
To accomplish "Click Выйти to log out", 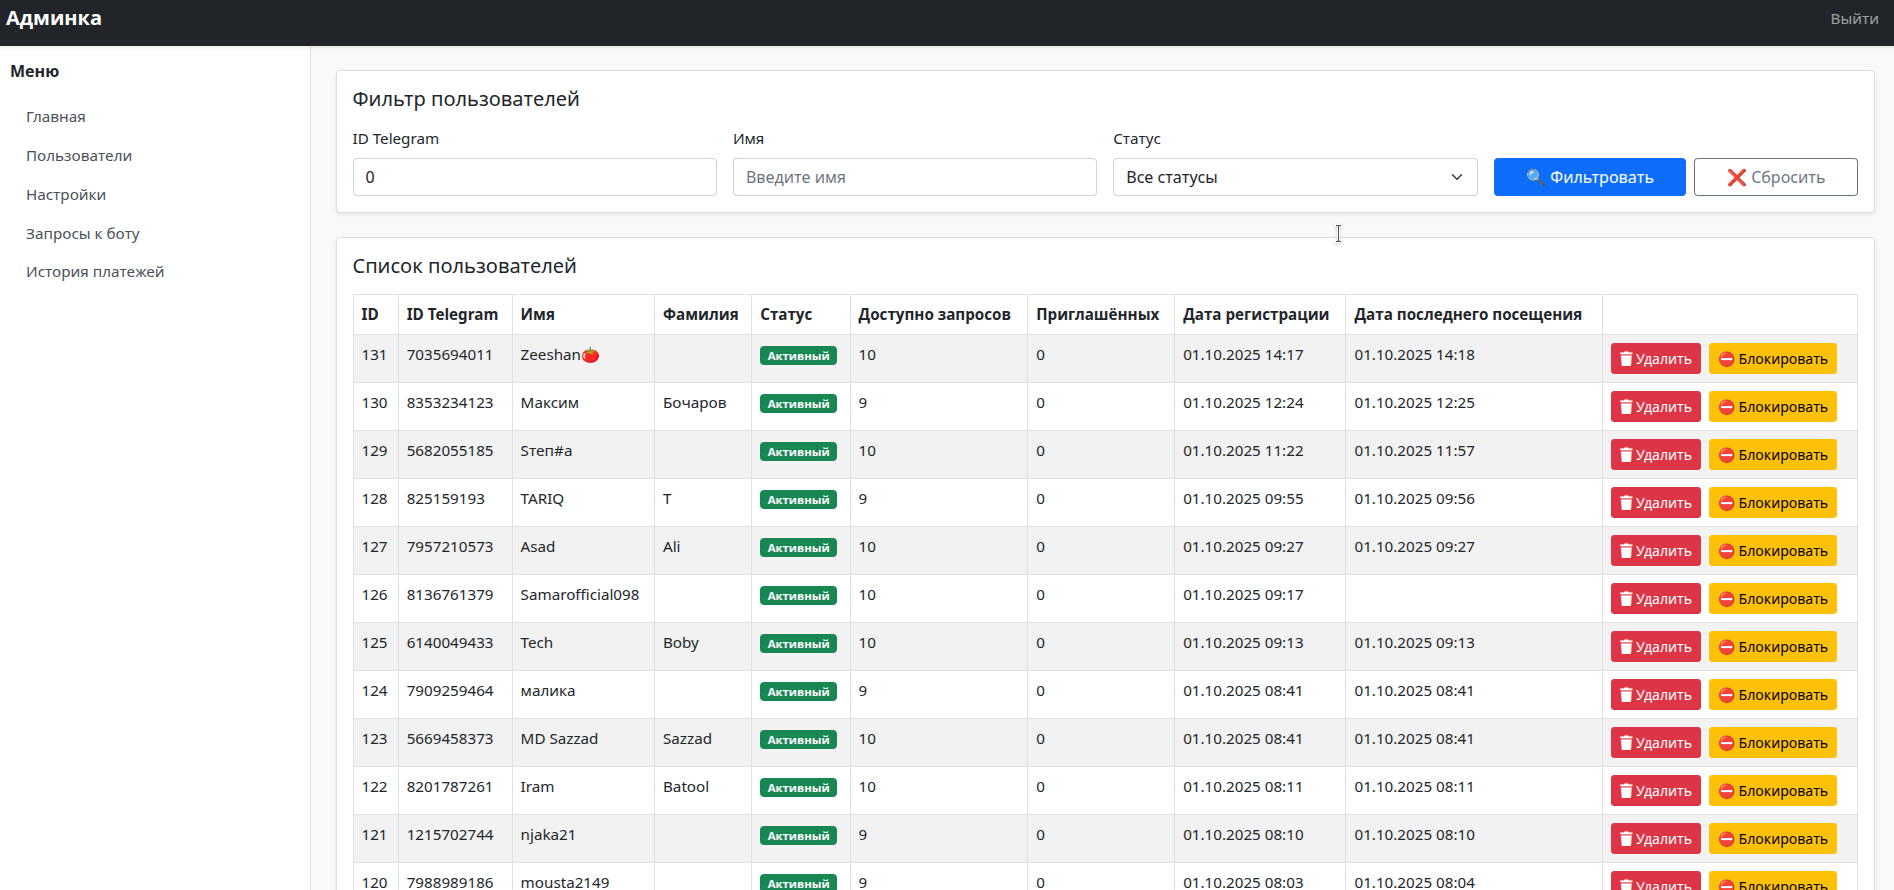I will click(x=1853, y=19).
